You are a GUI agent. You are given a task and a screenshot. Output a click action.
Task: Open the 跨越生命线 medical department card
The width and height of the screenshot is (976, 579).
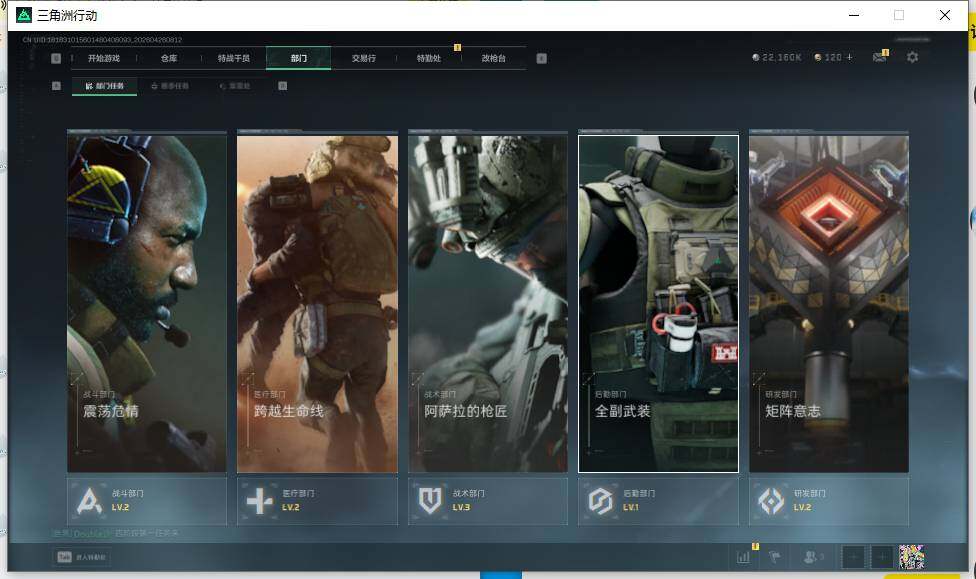click(x=317, y=304)
